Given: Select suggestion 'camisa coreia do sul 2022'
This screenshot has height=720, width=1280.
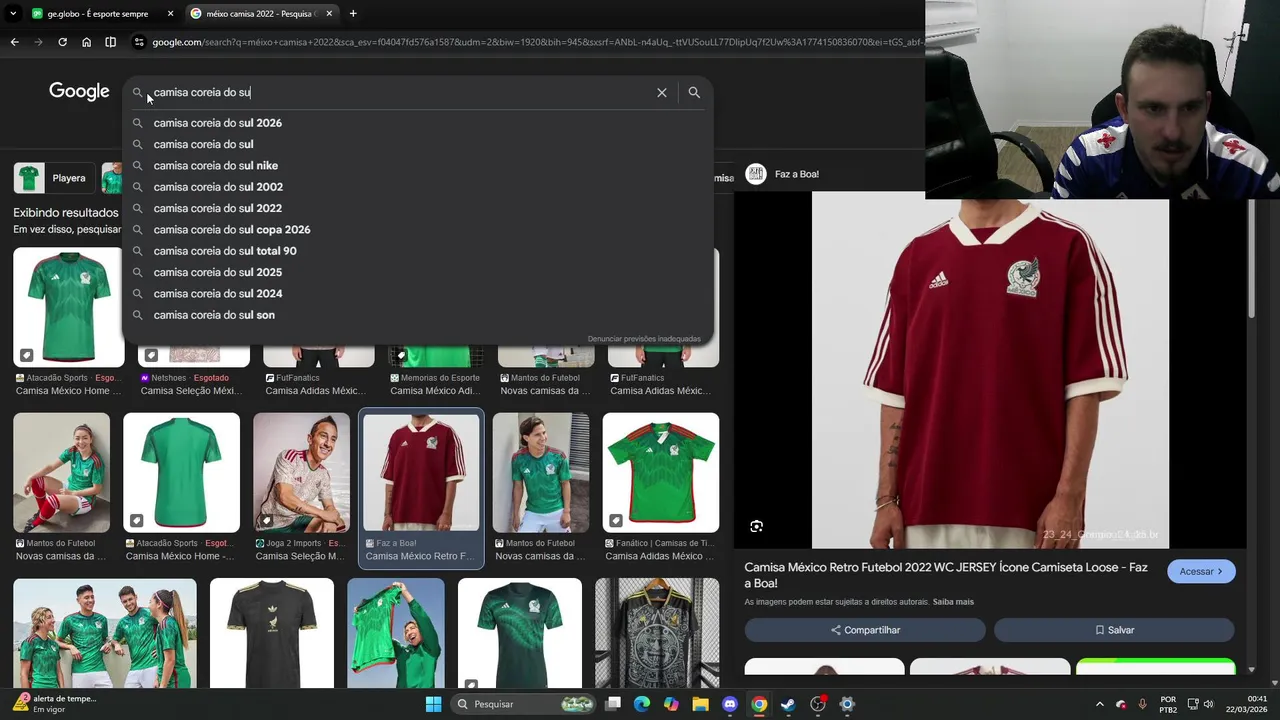Looking at the screenshot, I should [418, 208].
